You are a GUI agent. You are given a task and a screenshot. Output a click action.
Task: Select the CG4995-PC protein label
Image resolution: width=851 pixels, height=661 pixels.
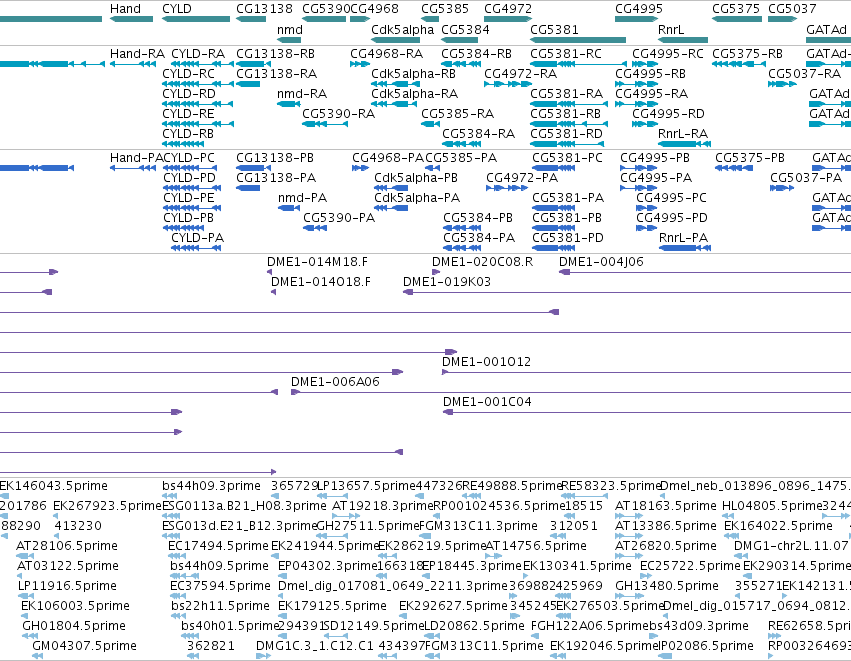point(672,198)
